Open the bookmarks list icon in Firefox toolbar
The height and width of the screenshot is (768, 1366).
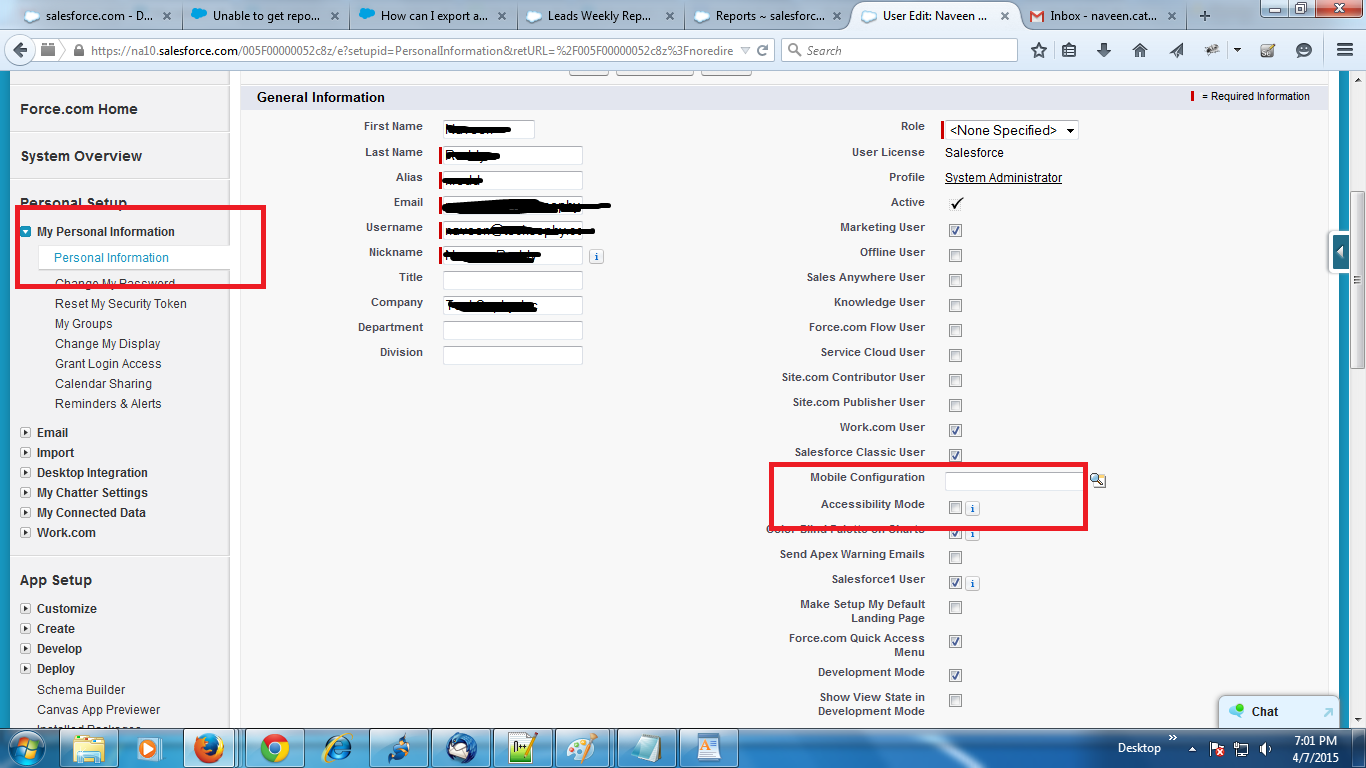tap(1070, 50)
